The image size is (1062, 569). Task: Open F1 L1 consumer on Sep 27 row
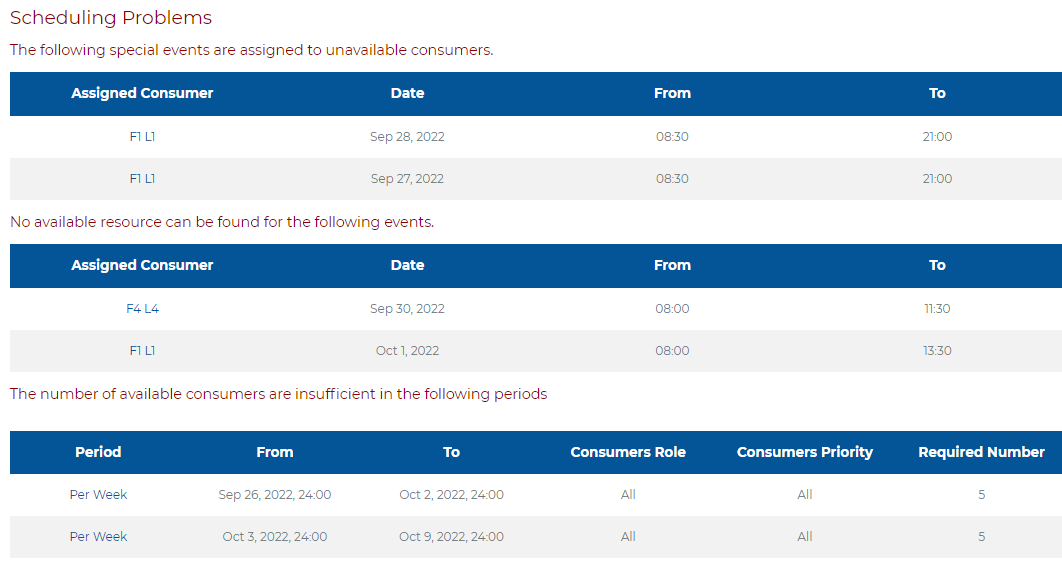142,179
